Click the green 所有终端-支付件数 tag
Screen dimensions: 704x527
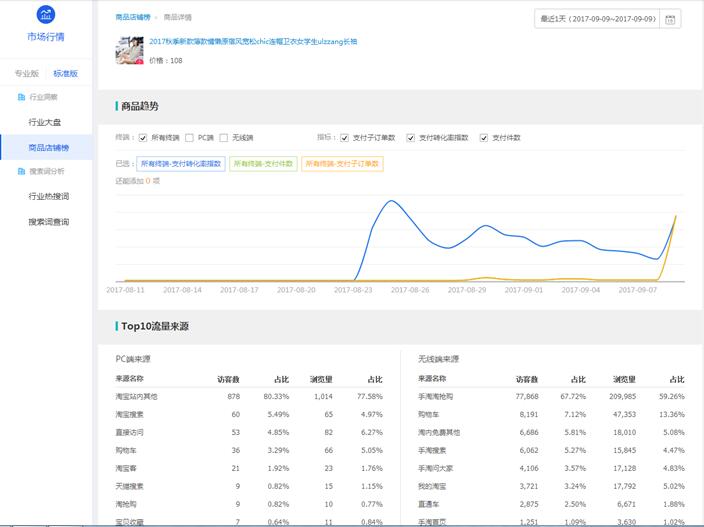click(263, 164)
